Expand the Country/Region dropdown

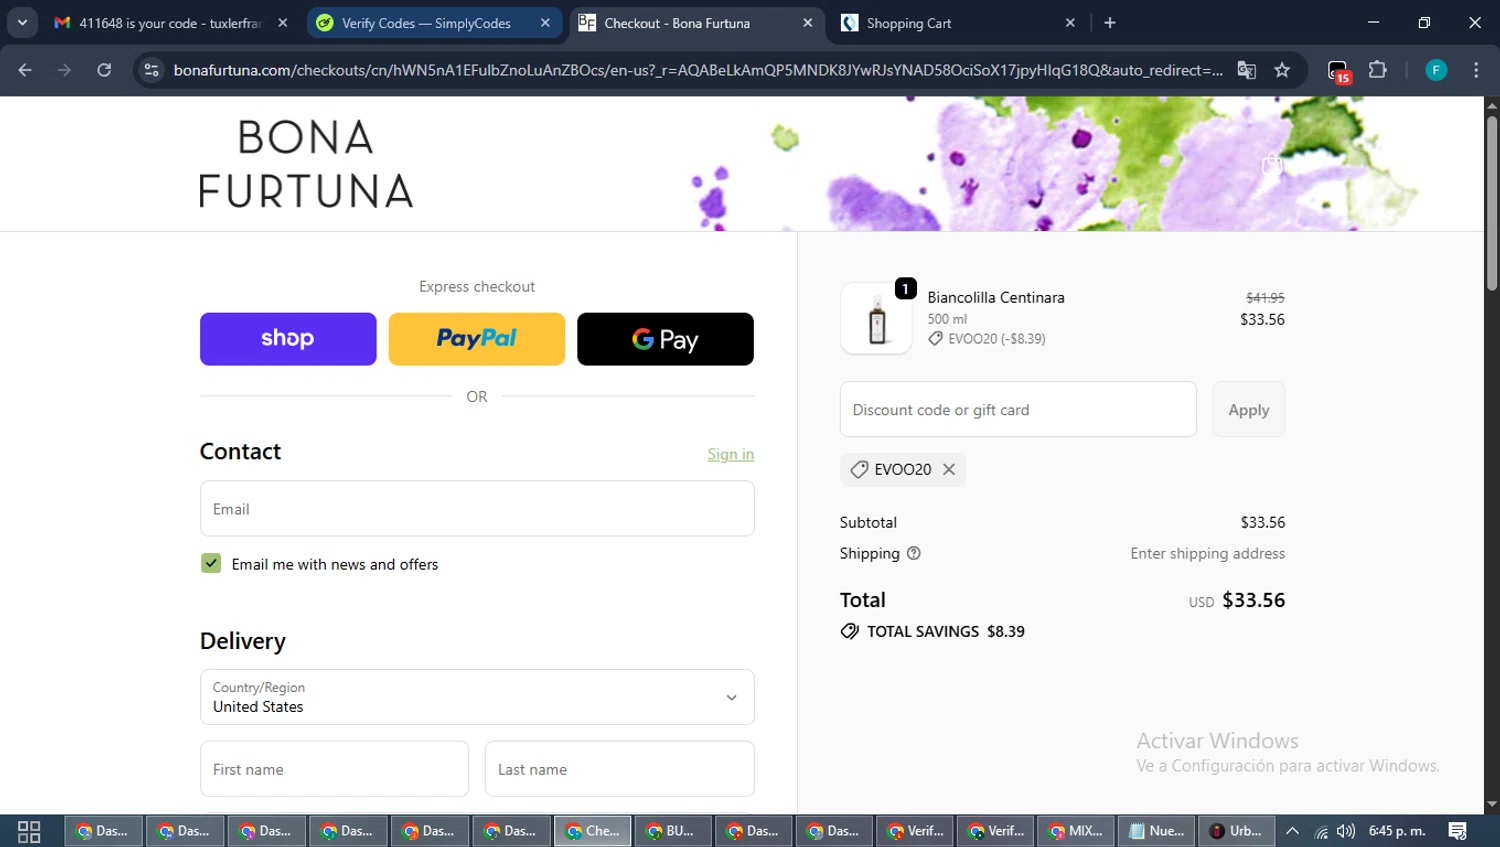coord(477,697)
